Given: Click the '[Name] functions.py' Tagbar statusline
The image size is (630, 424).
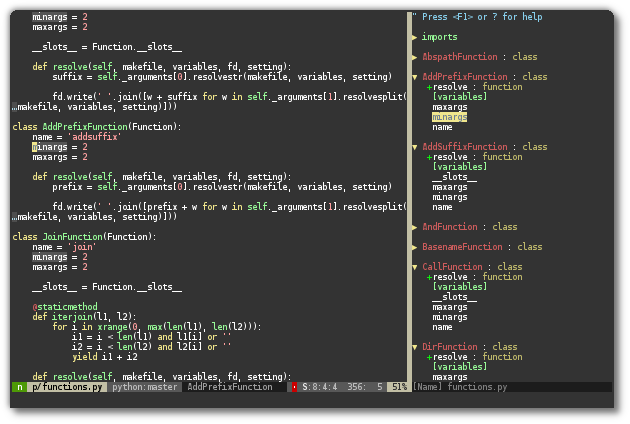Looking at the screenshot, I should click(x=460, y=387).
